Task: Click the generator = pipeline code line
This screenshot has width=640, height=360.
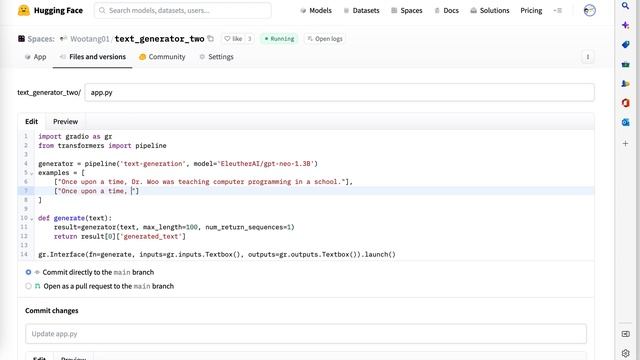Action: [178, 164]
